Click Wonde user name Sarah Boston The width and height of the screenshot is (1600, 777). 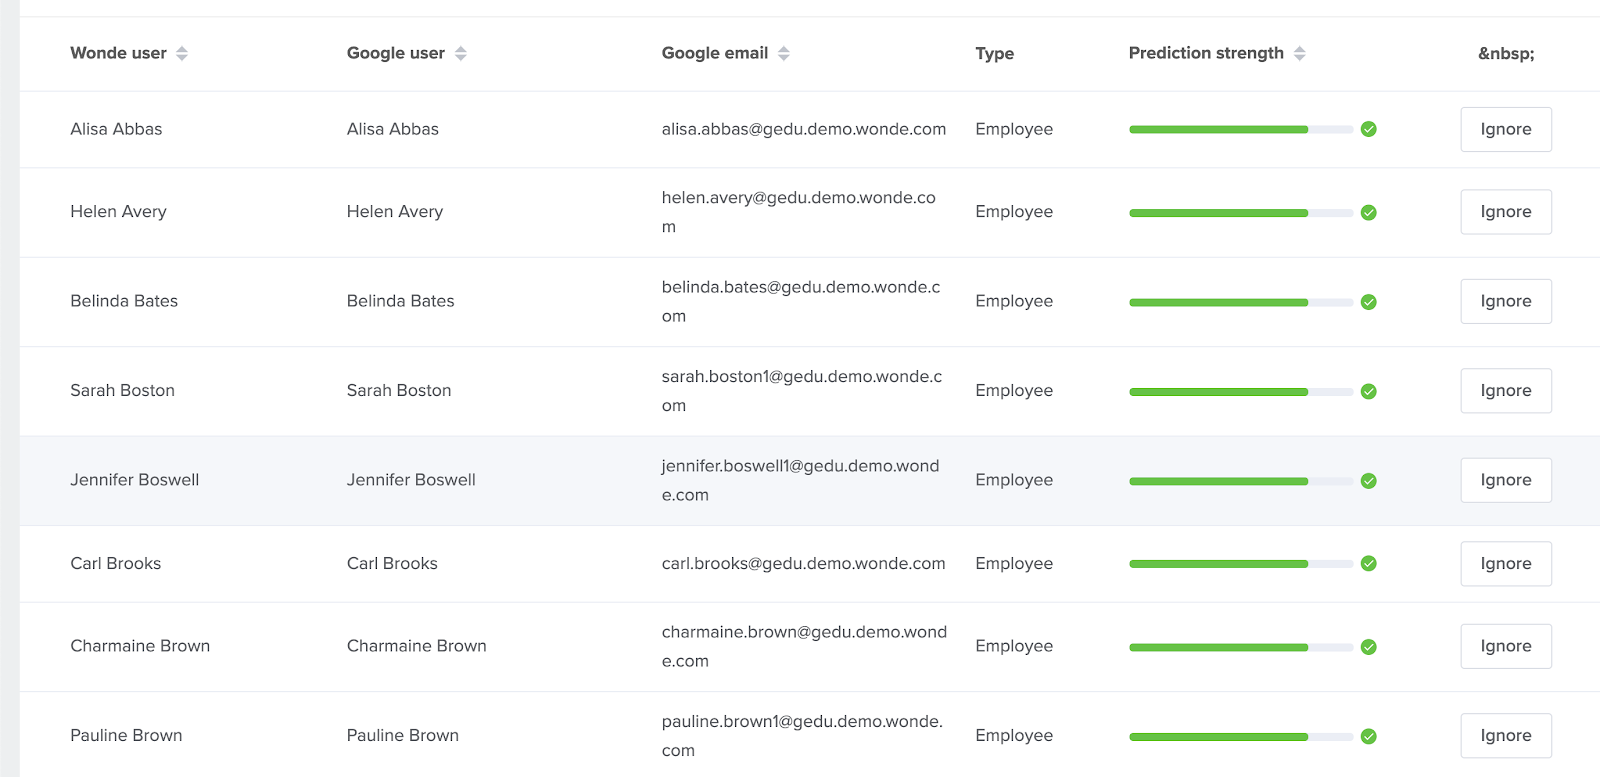coord(122,390)
